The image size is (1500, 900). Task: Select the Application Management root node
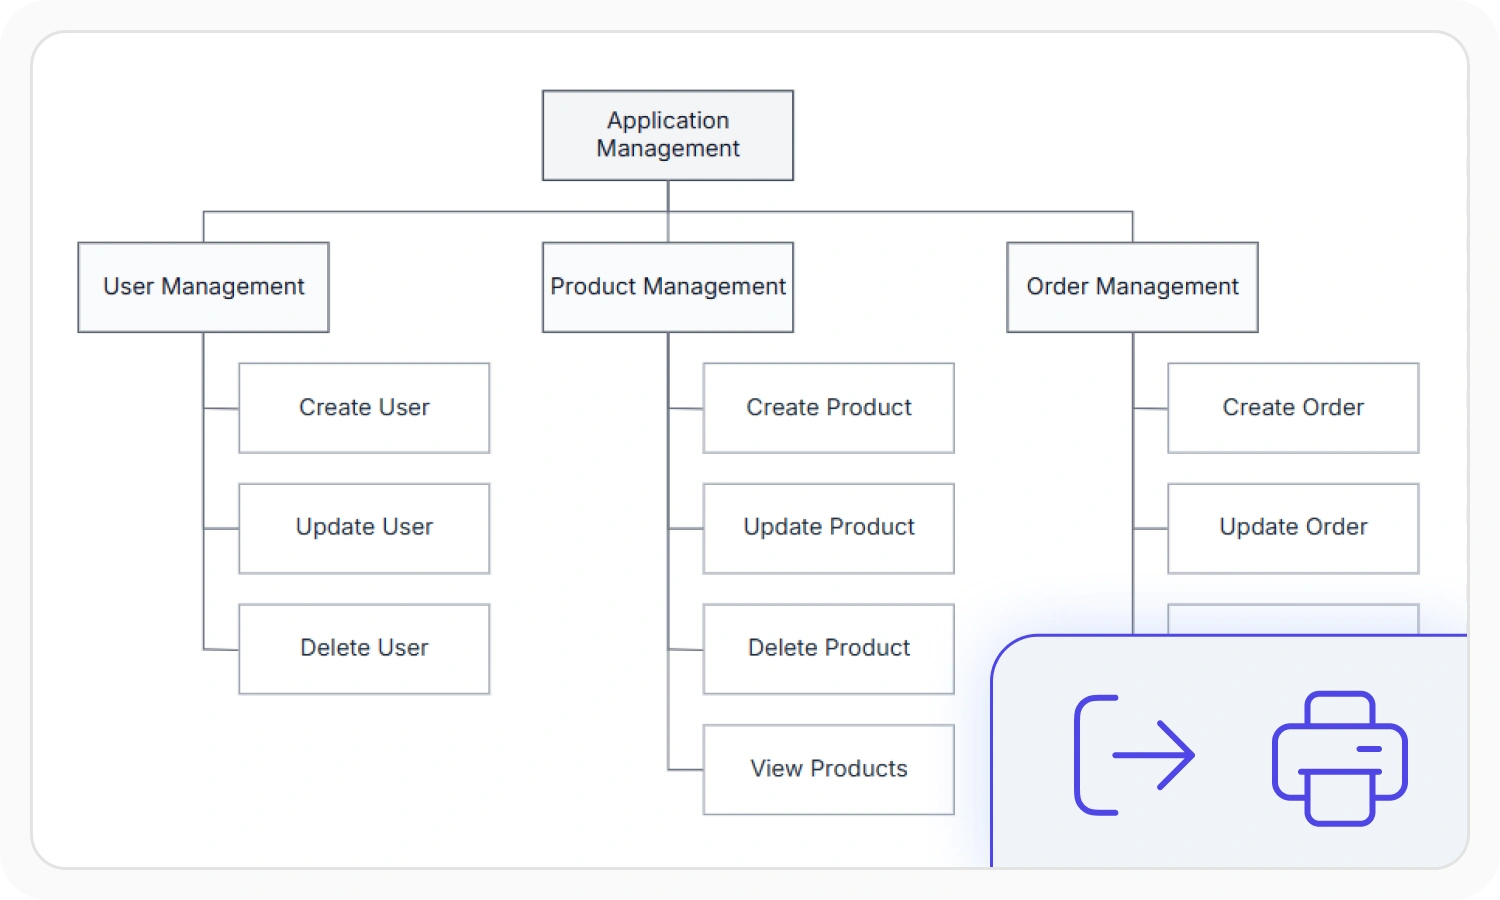tap(668, 135)
